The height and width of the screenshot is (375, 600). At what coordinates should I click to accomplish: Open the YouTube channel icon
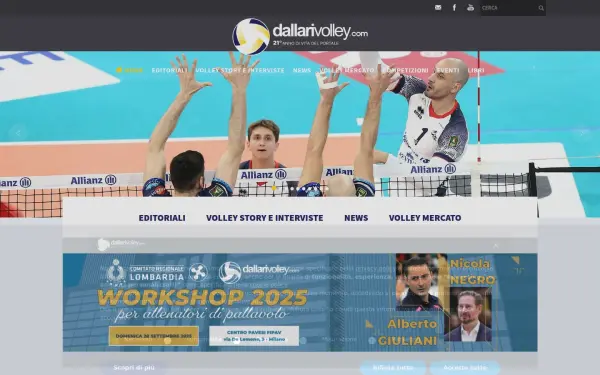click(x=470, y=8)
